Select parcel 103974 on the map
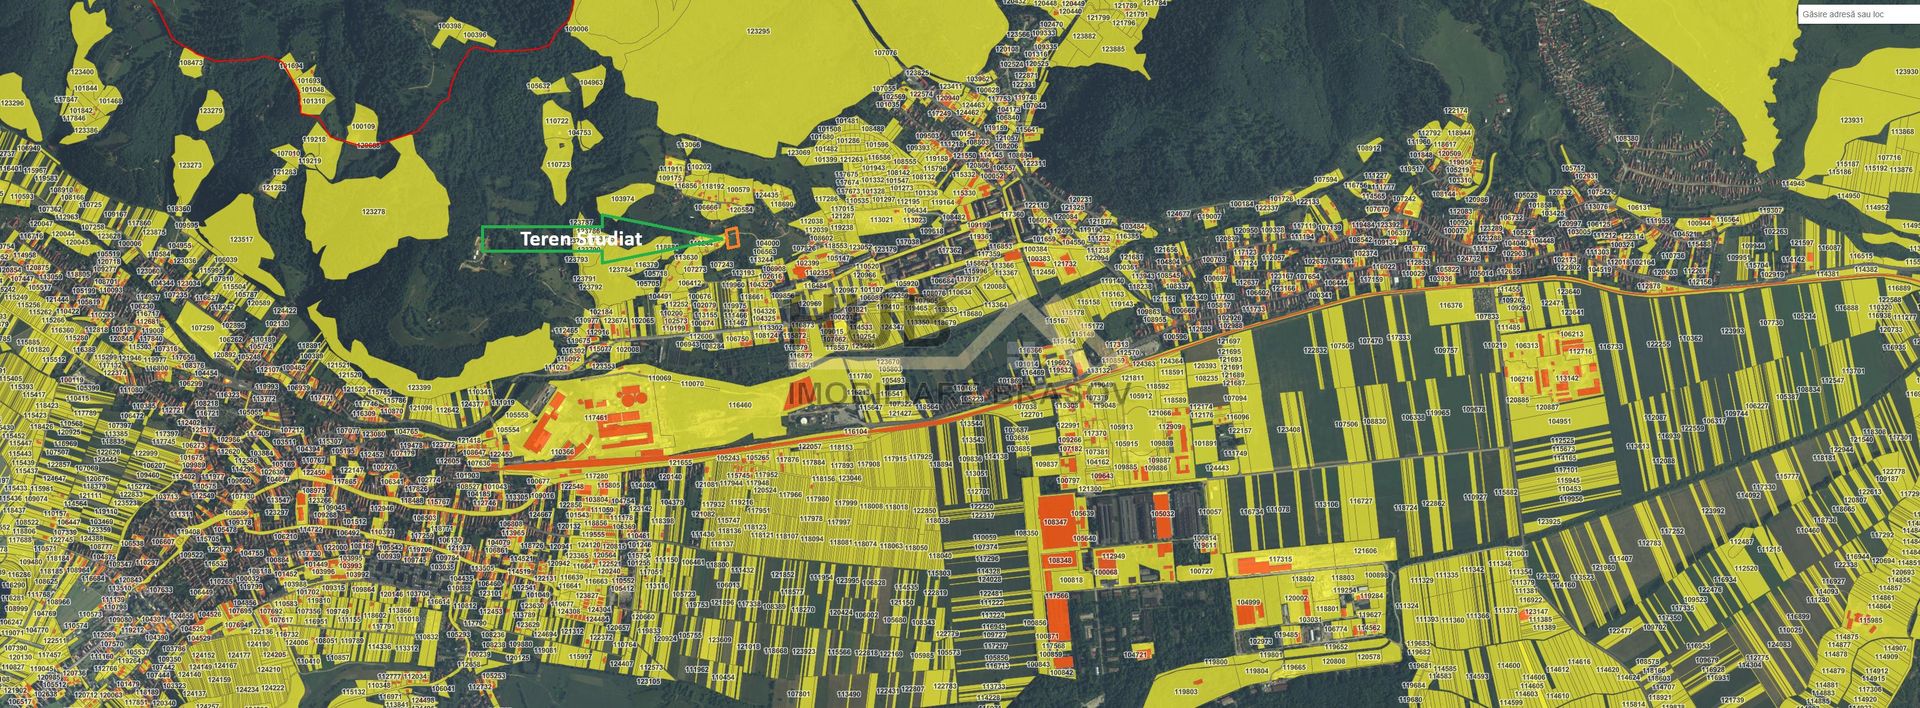 pyautogui.click(x=622, y=199)
